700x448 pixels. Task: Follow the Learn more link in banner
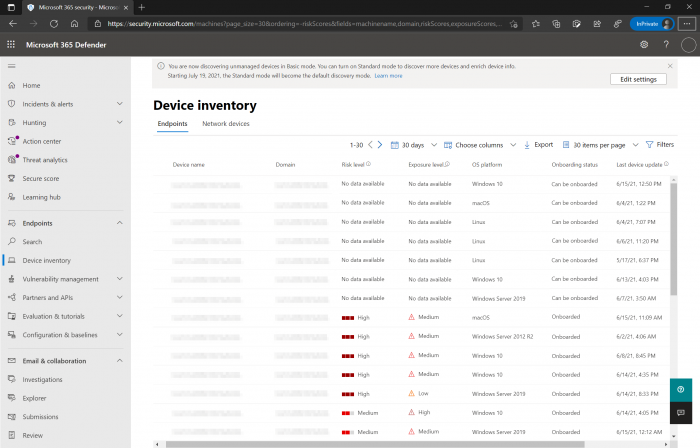(388, 75)
